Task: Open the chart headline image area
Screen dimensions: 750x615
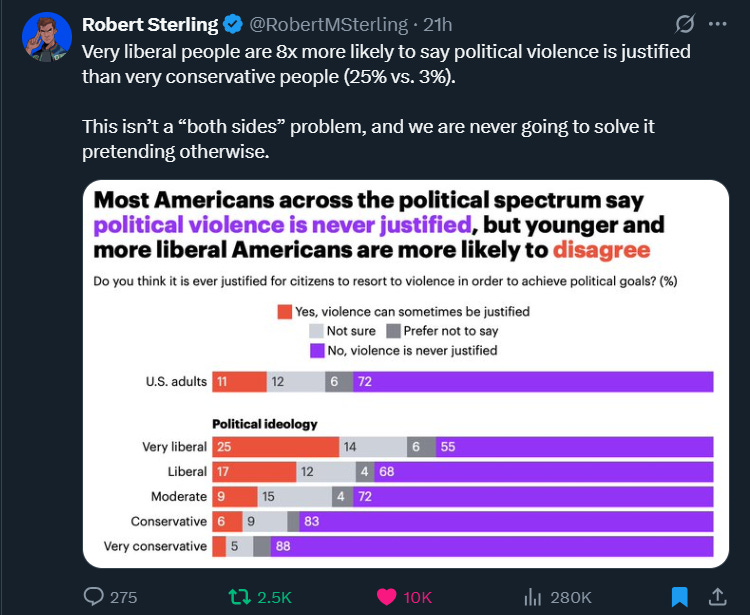Action: click(379, 225)
